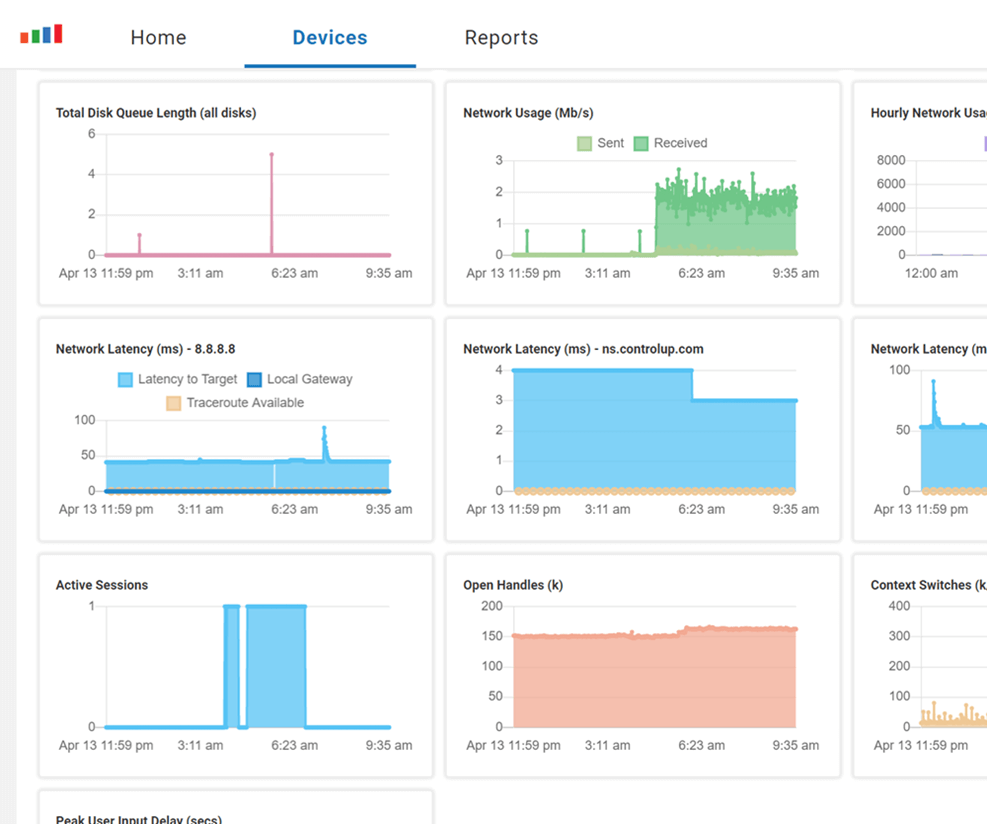Click the colored bar chart logo
Image resolution: width=987 pixels, height=824 pixels.
pos(41,36)
